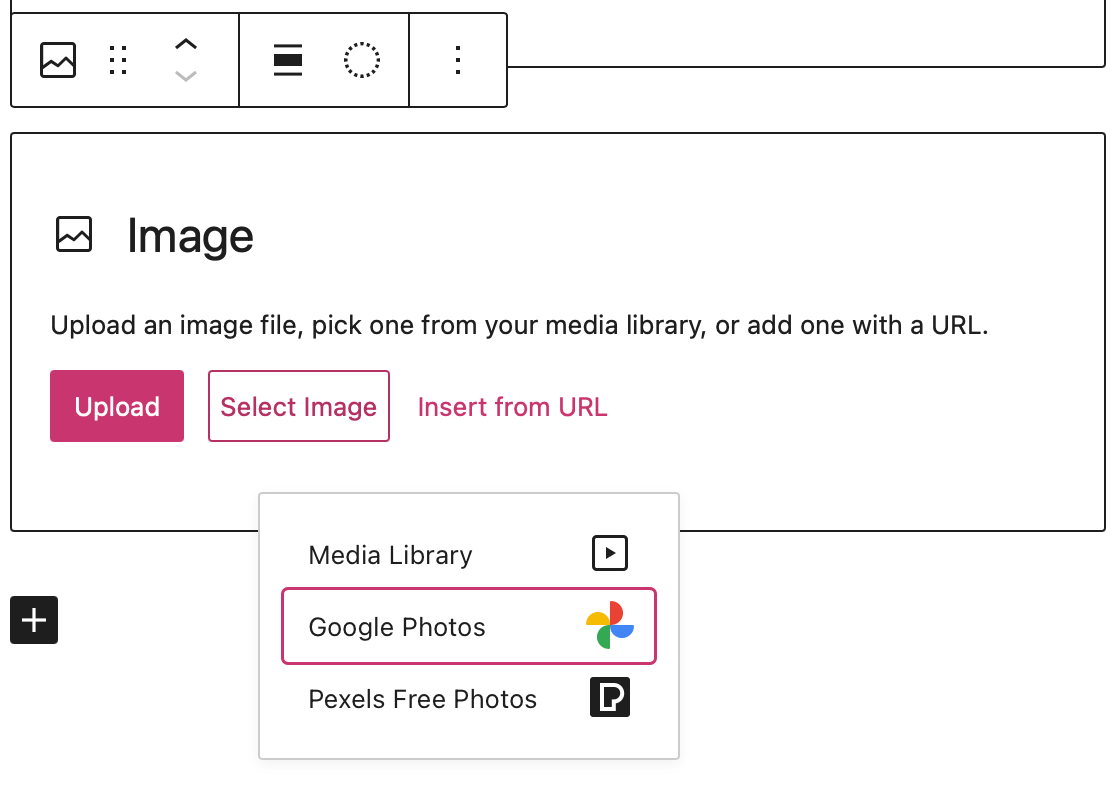
Task: Click the Upload button
Action: coord(117,406)
